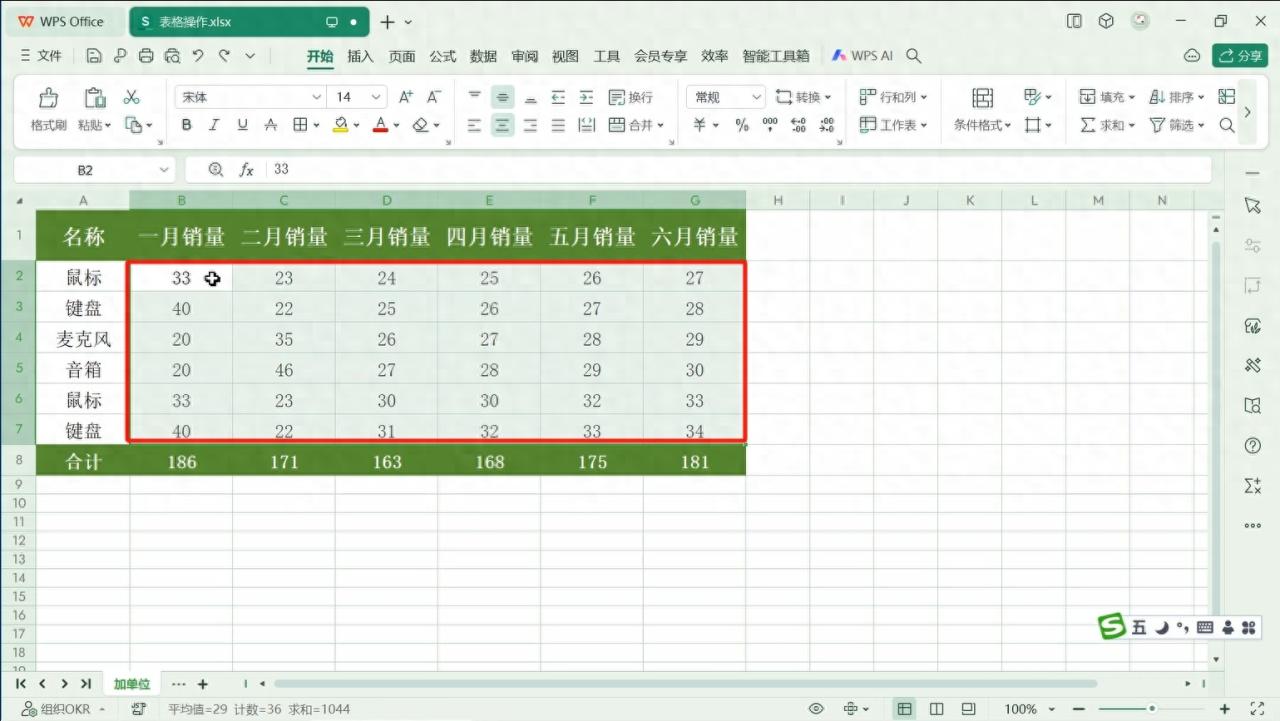Click the Print icon in quick access bar
1280x721 pixels.
tap(146, 56)
